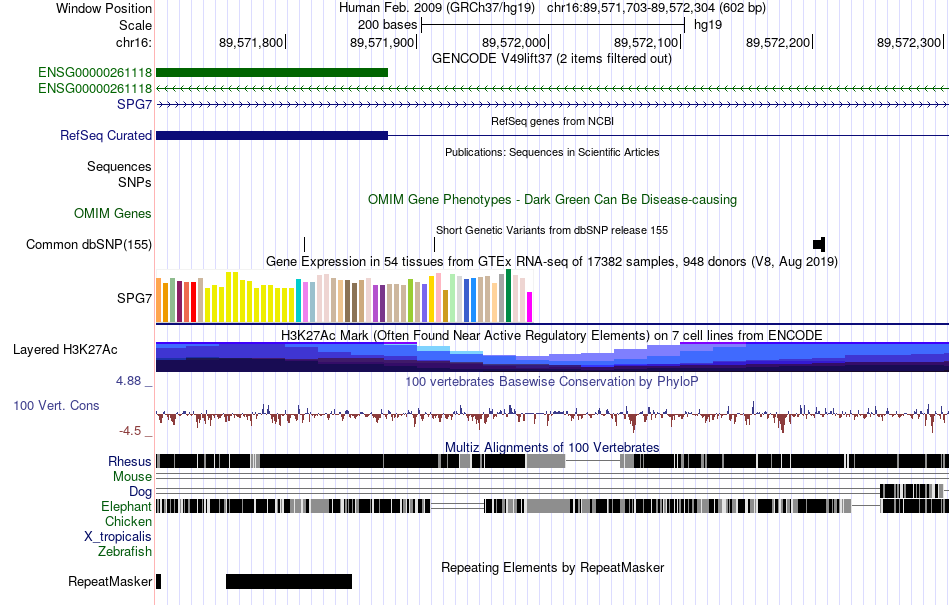The height and width of the screenshot is (605, 950).
Task: Open the RefSeq Curated track label
Action: (x=105, y=136)
